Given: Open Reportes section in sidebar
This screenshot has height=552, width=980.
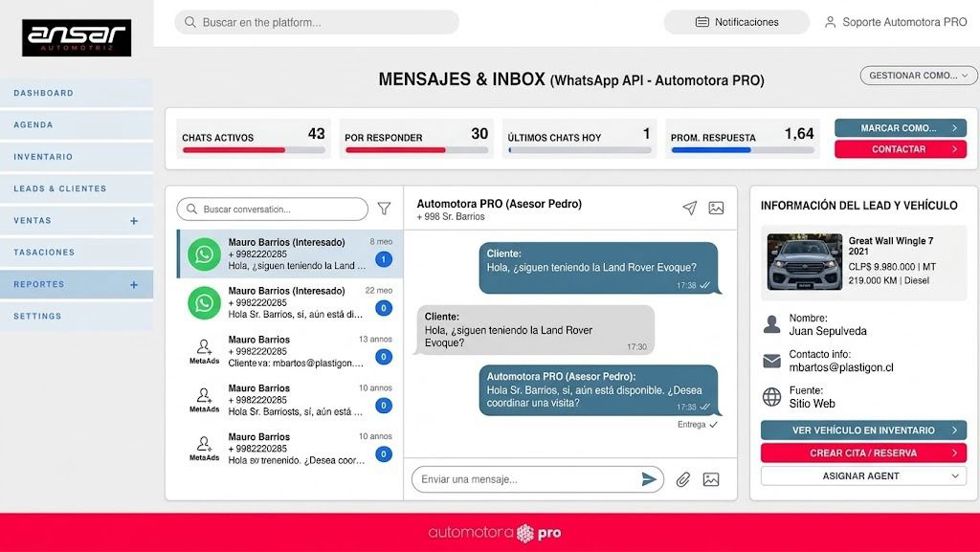Looking at the screenshot, I should click(76, 284).
